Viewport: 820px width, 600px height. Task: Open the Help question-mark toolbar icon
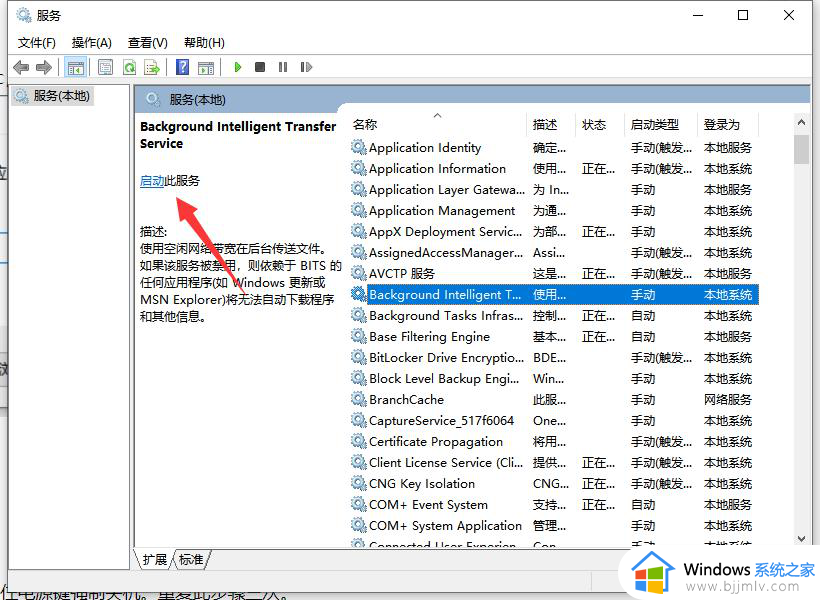click(183, 67)
